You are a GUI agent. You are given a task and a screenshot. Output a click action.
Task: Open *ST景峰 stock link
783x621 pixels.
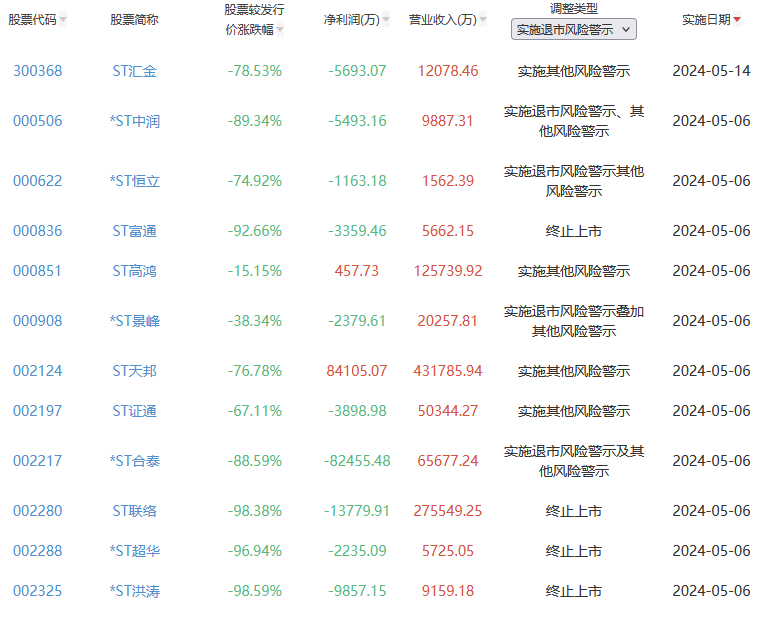click(135, 321)
